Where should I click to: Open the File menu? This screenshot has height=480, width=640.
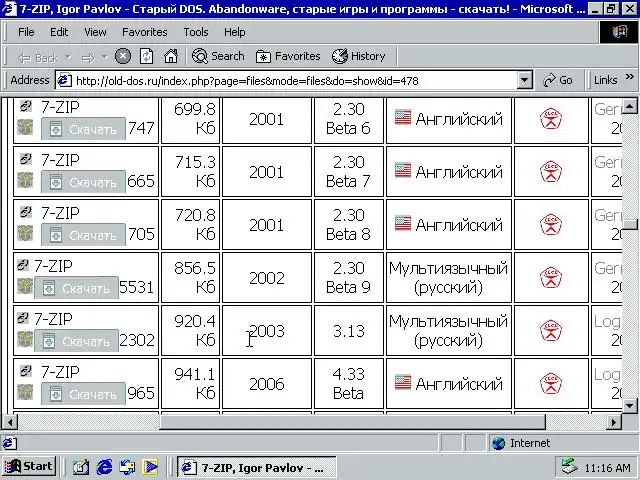tap(26, 32)
